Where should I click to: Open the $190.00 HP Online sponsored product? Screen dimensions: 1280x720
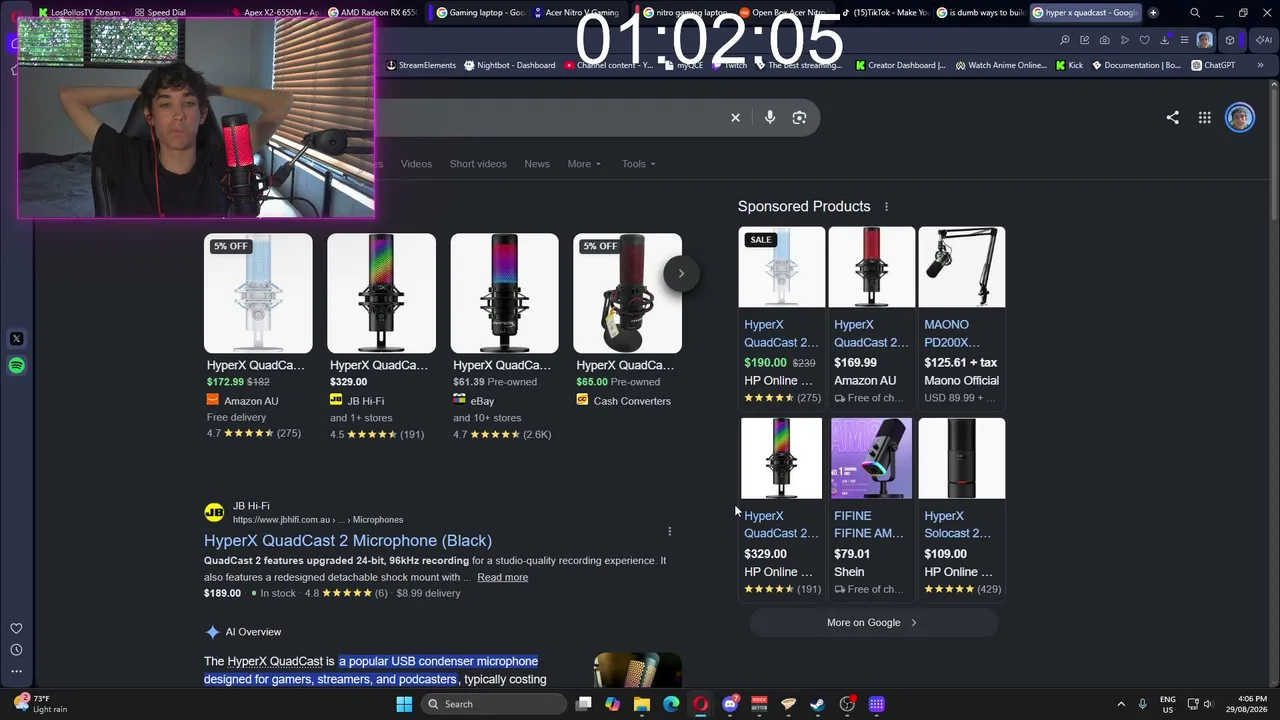click(782, 317)
